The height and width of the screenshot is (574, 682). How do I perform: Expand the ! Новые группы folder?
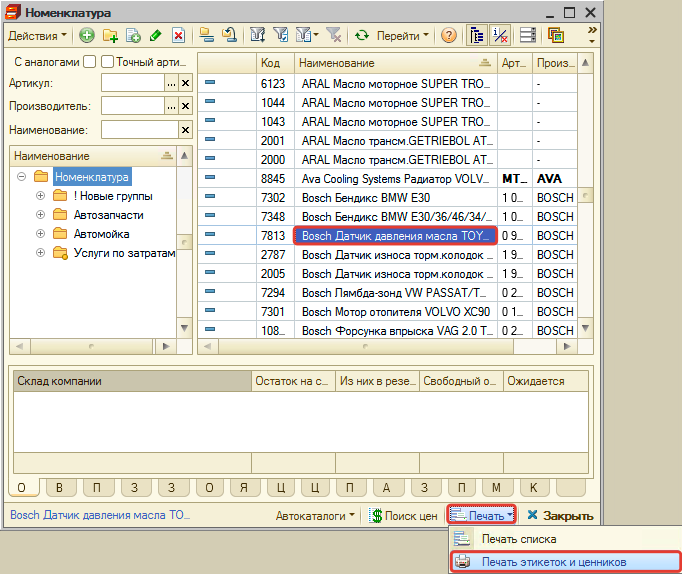tap(40, 196)
